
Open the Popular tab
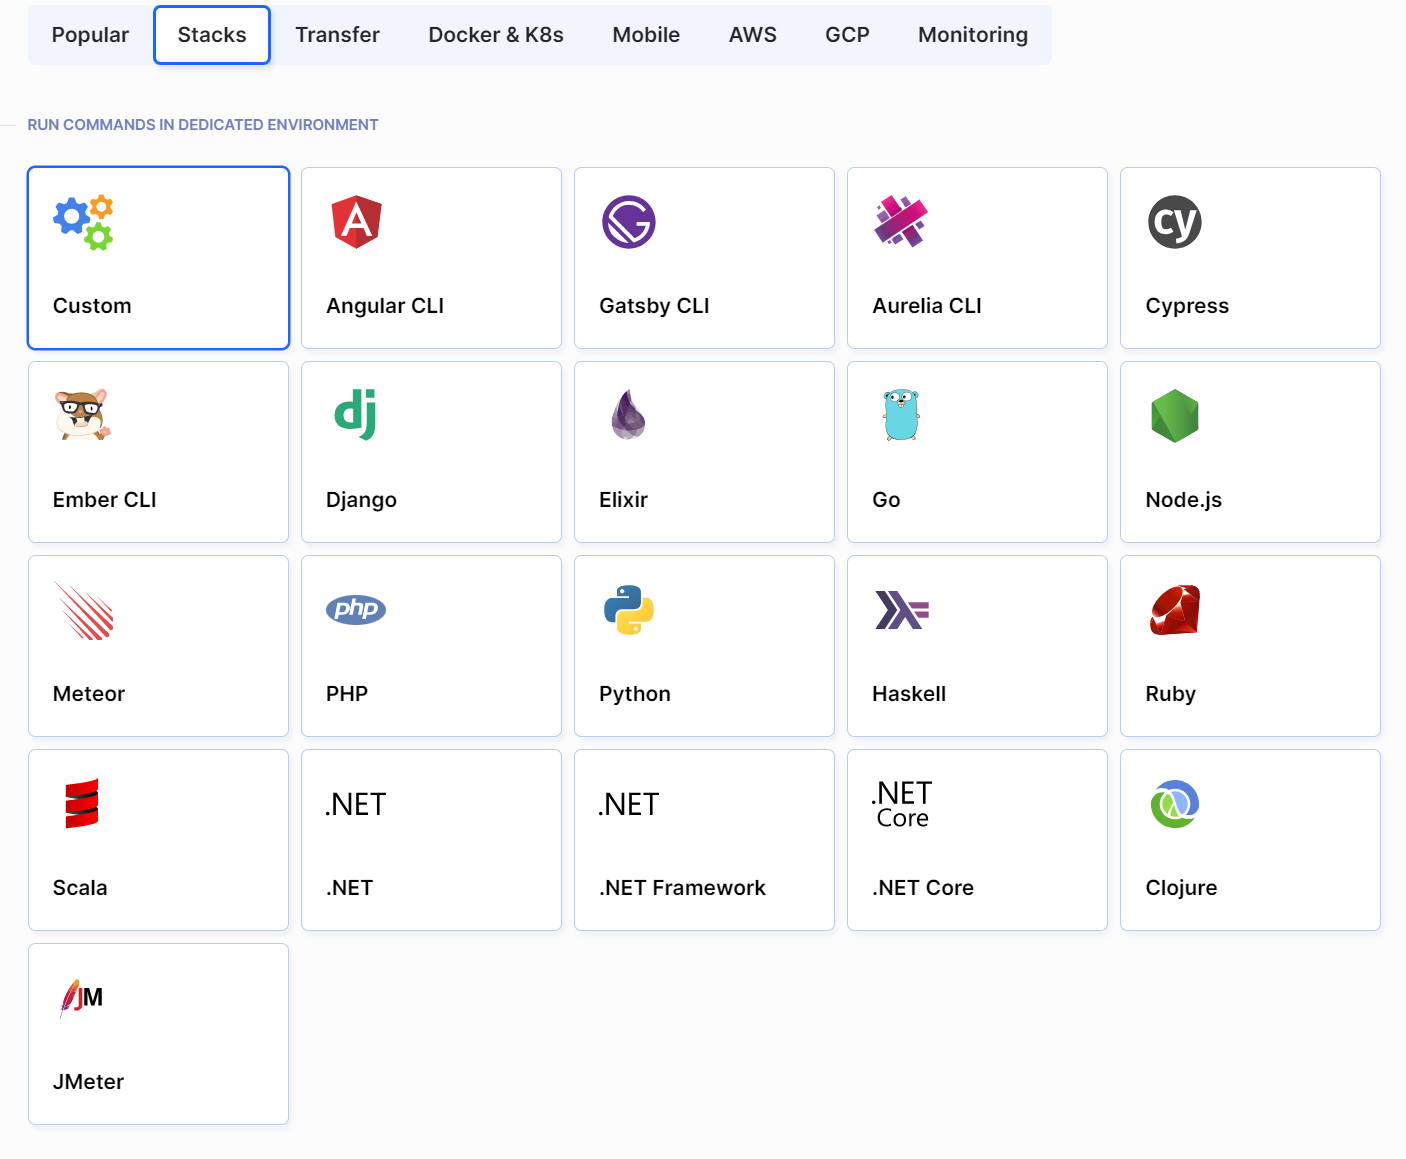pyautogui.click(x=90, y=35)
